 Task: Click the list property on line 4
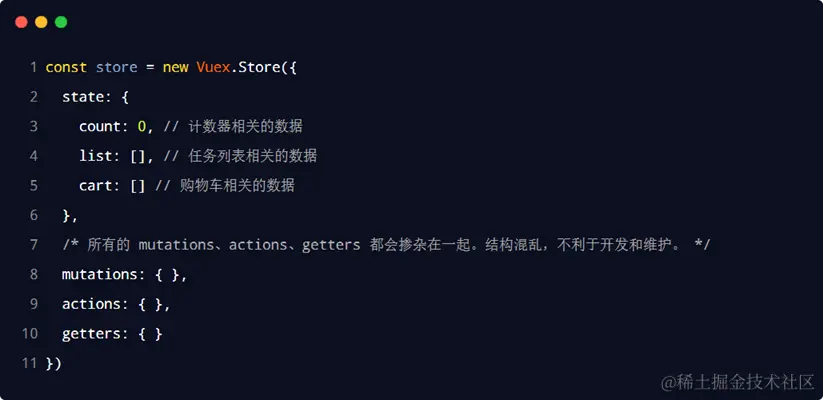click(96, 156)
